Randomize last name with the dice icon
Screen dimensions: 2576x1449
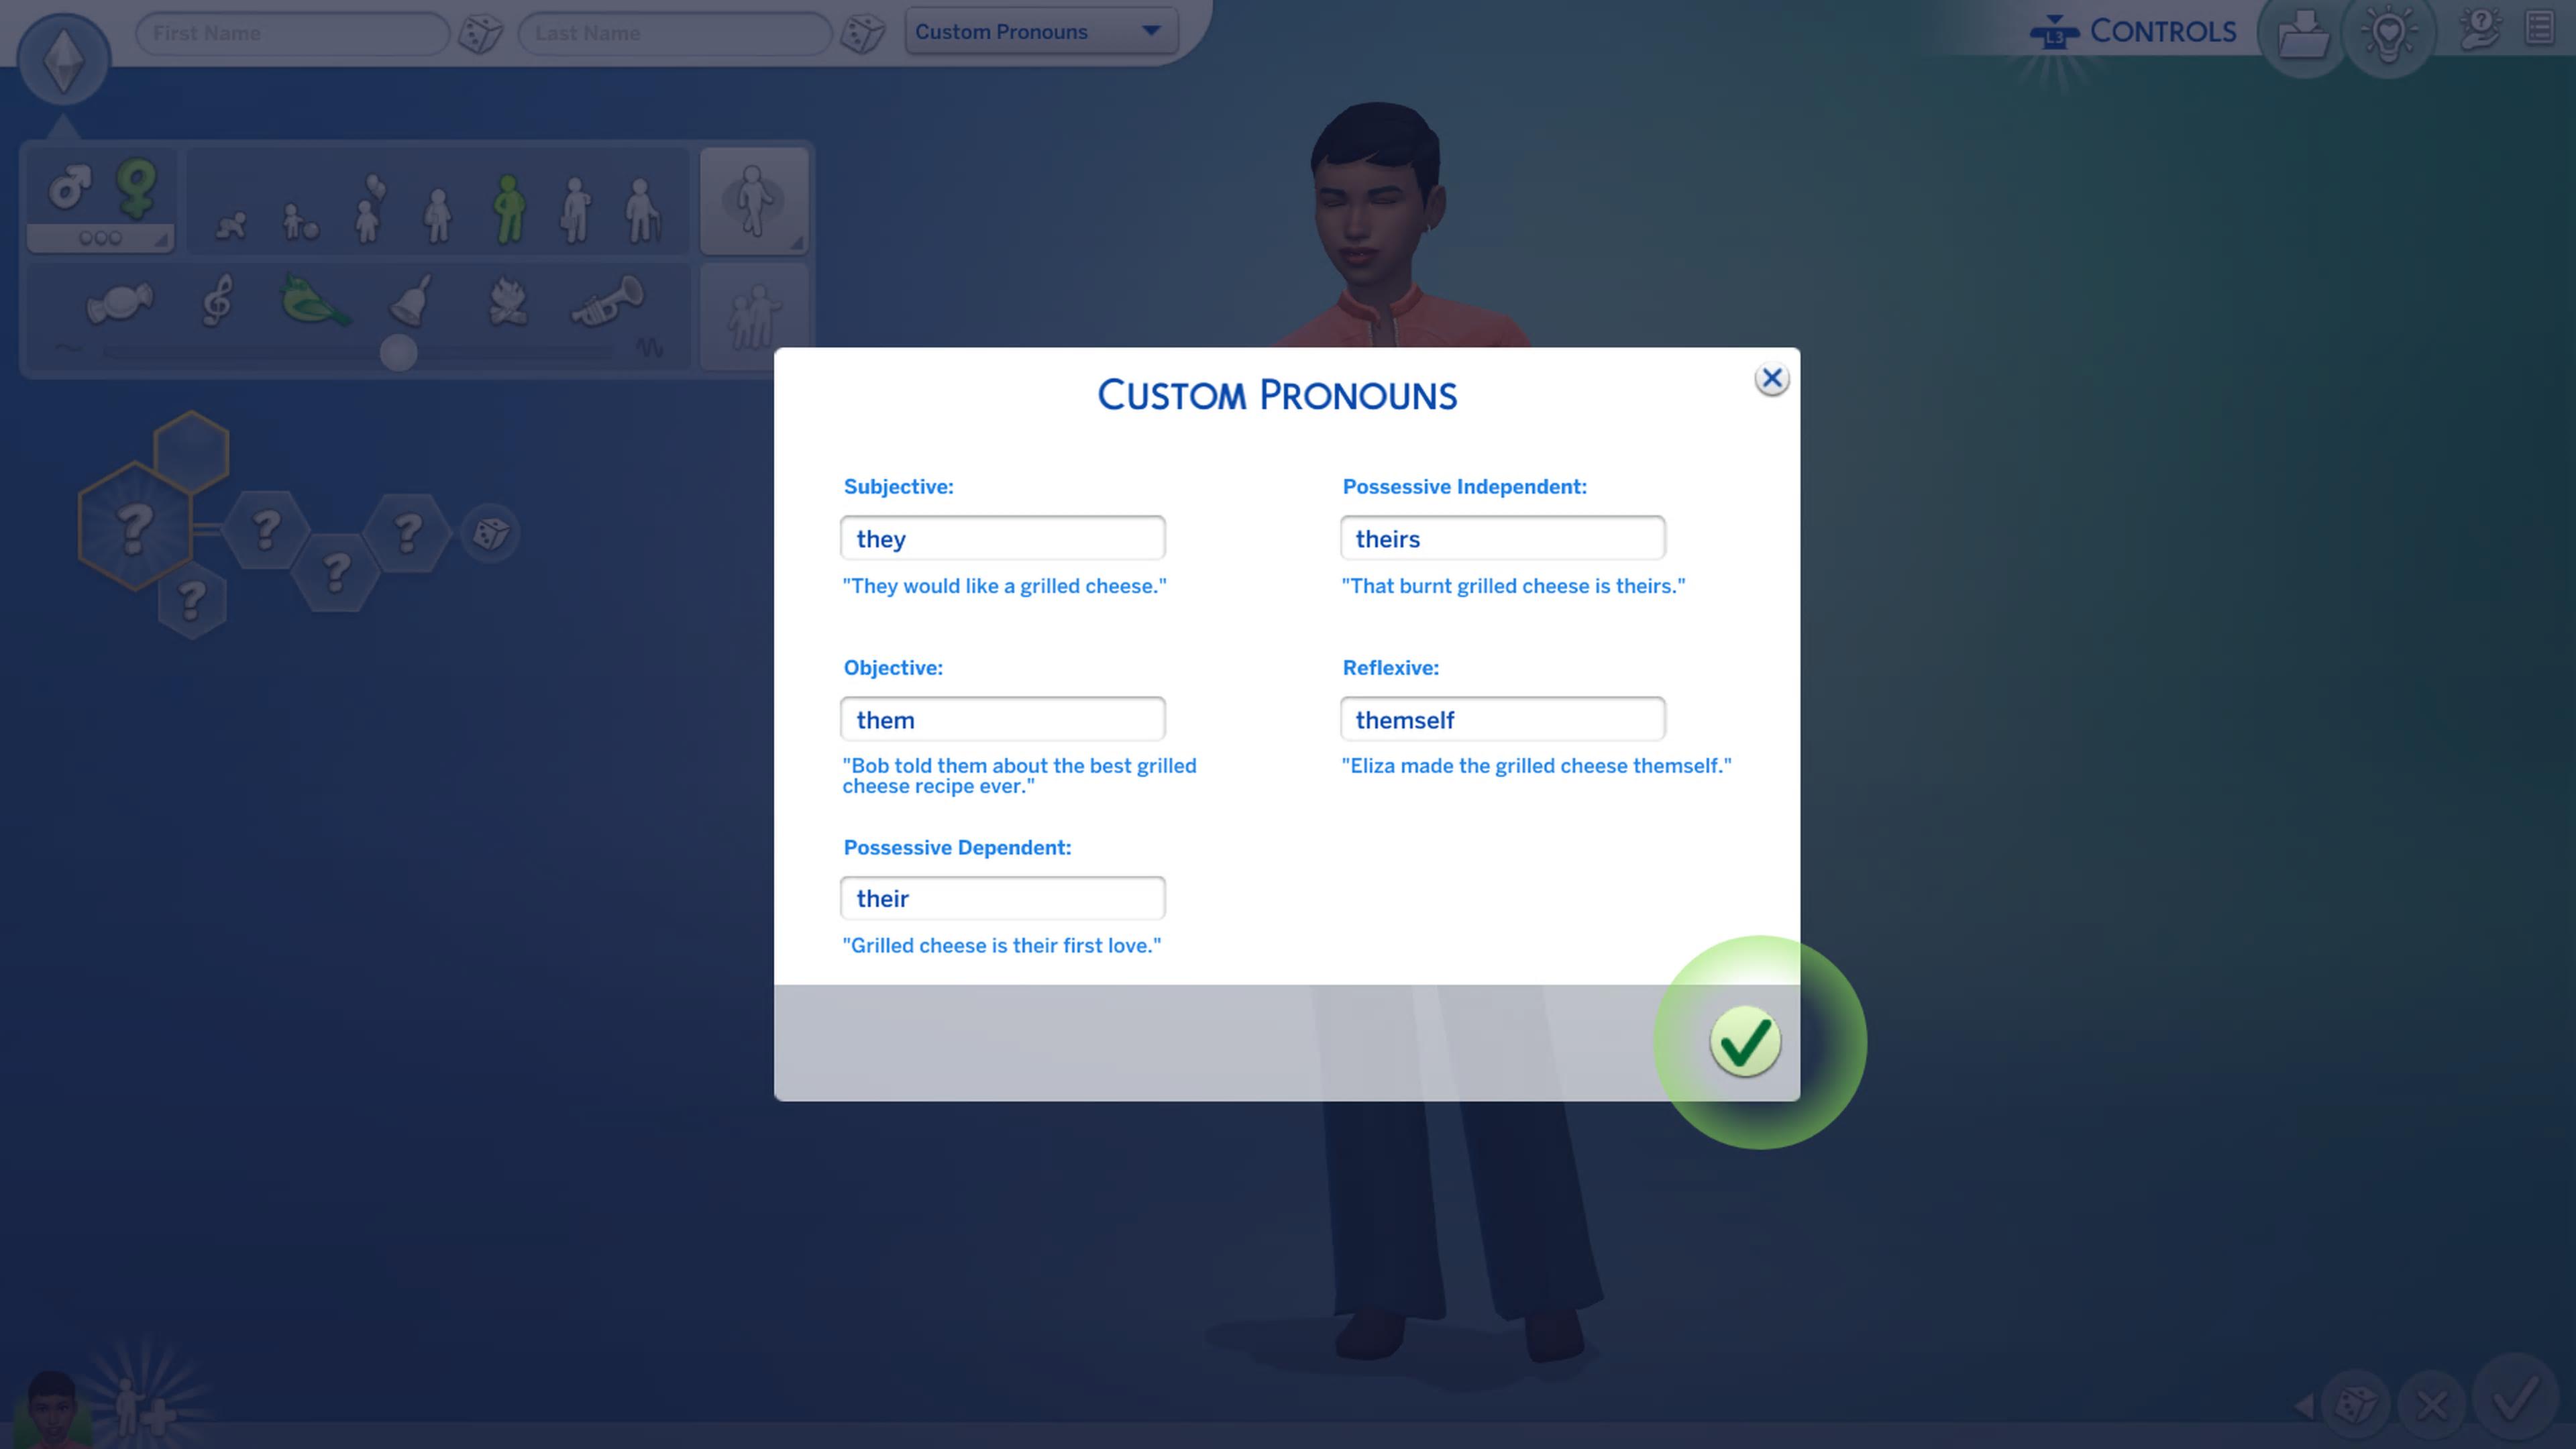863,33
